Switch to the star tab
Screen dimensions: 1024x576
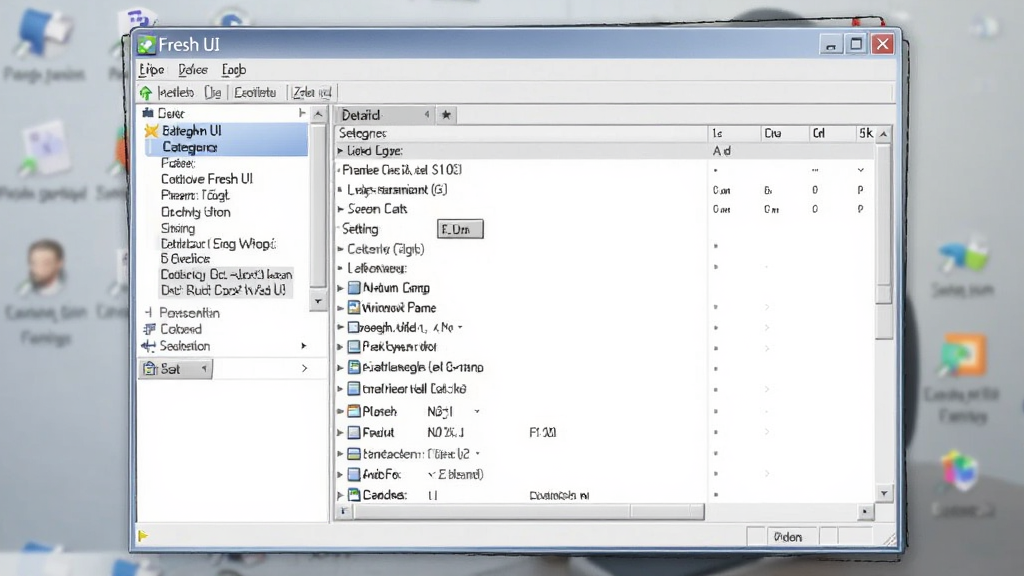(446, 115)
